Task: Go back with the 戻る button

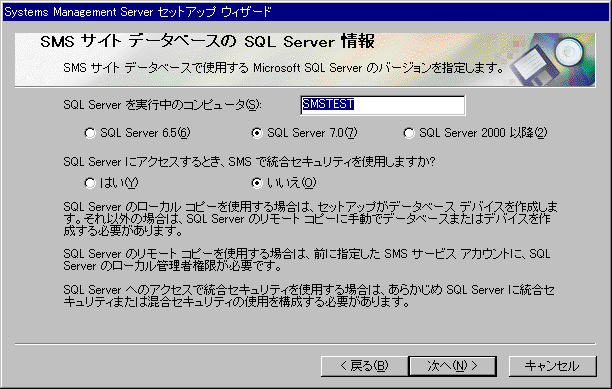Action: (364, 366)
